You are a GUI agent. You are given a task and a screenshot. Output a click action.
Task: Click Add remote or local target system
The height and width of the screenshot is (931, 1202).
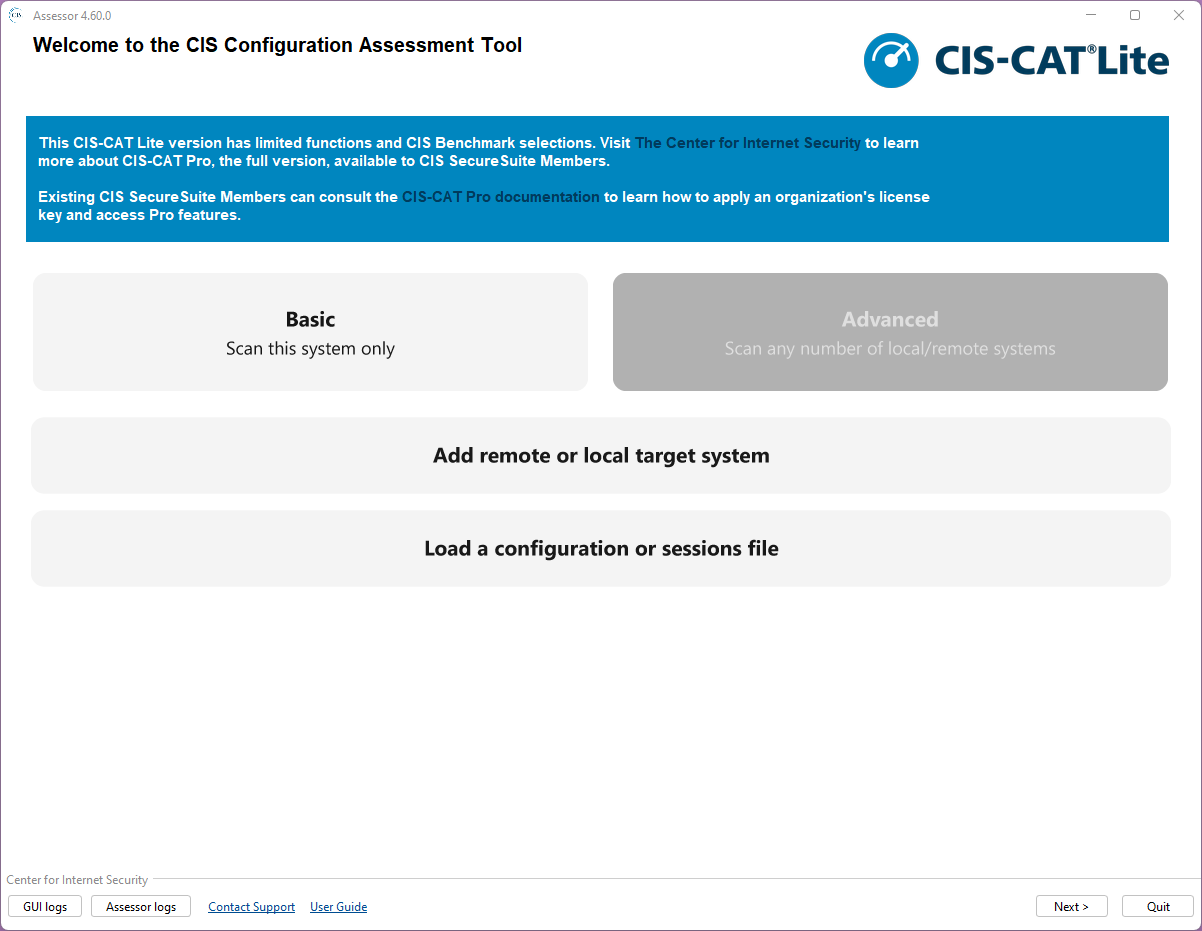pos(601,455)
